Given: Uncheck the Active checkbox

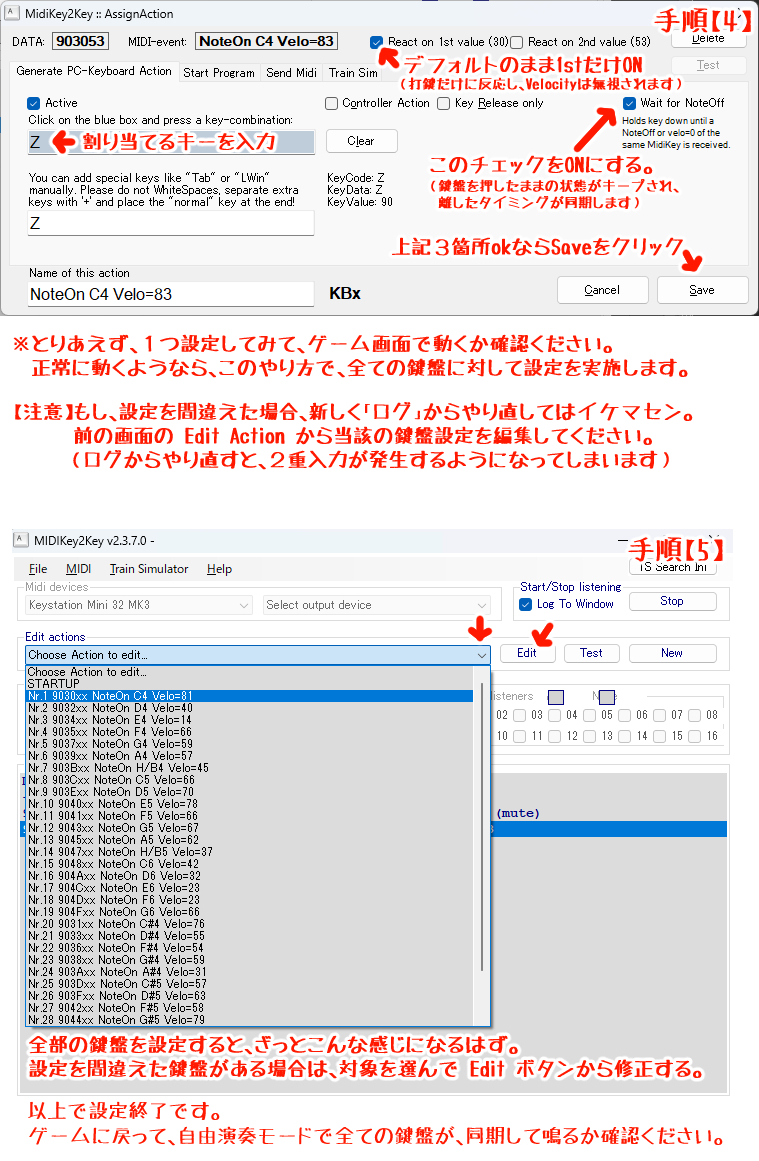Looking at the screenshot, I should [33, 103].
